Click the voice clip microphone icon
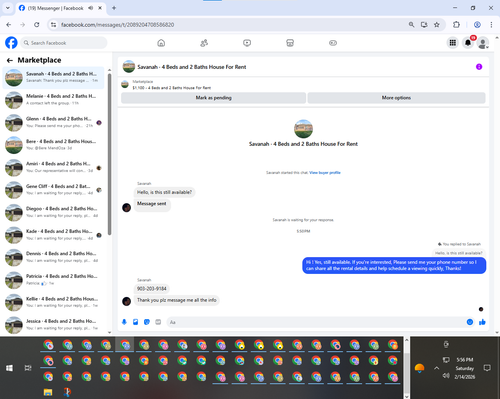500x399 pixels. pos(124,322)
